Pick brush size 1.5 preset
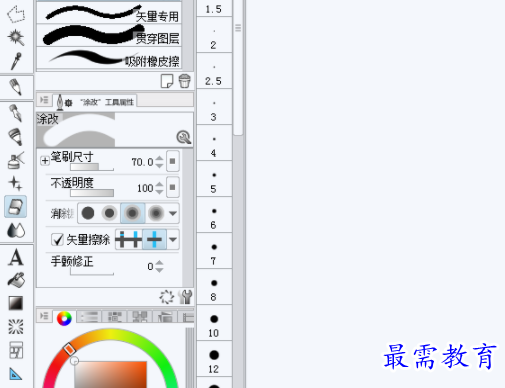This screenshot has height=388, width=505. [214, 8]
